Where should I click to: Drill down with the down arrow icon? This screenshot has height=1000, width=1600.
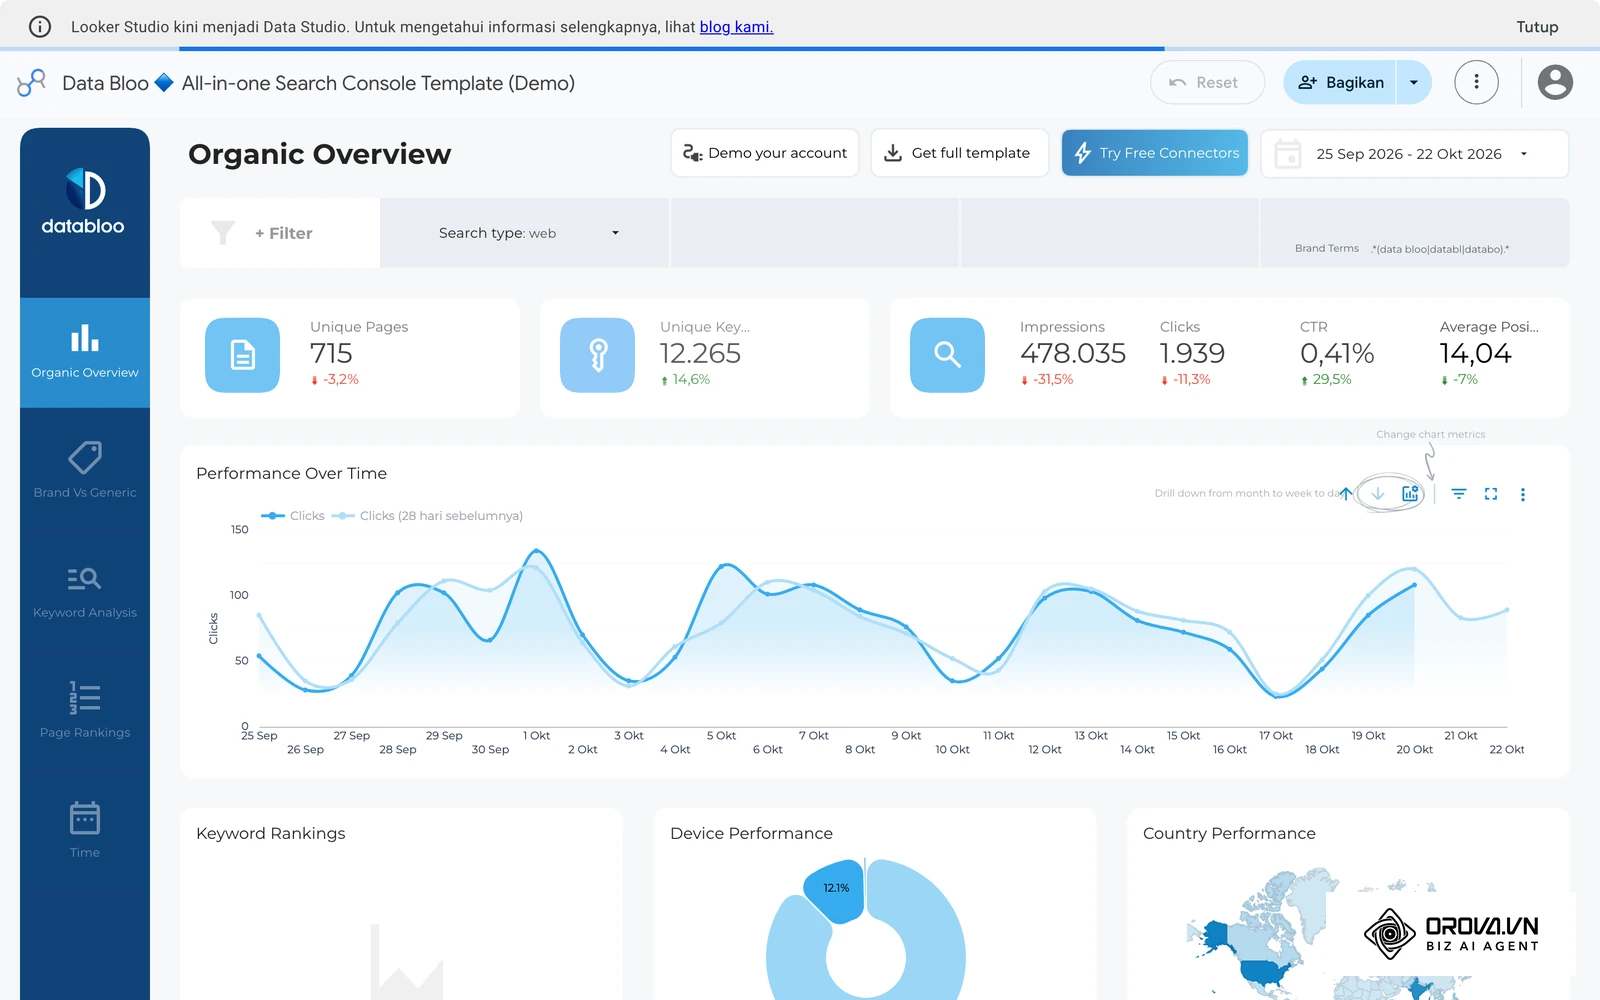[1378, 494]
